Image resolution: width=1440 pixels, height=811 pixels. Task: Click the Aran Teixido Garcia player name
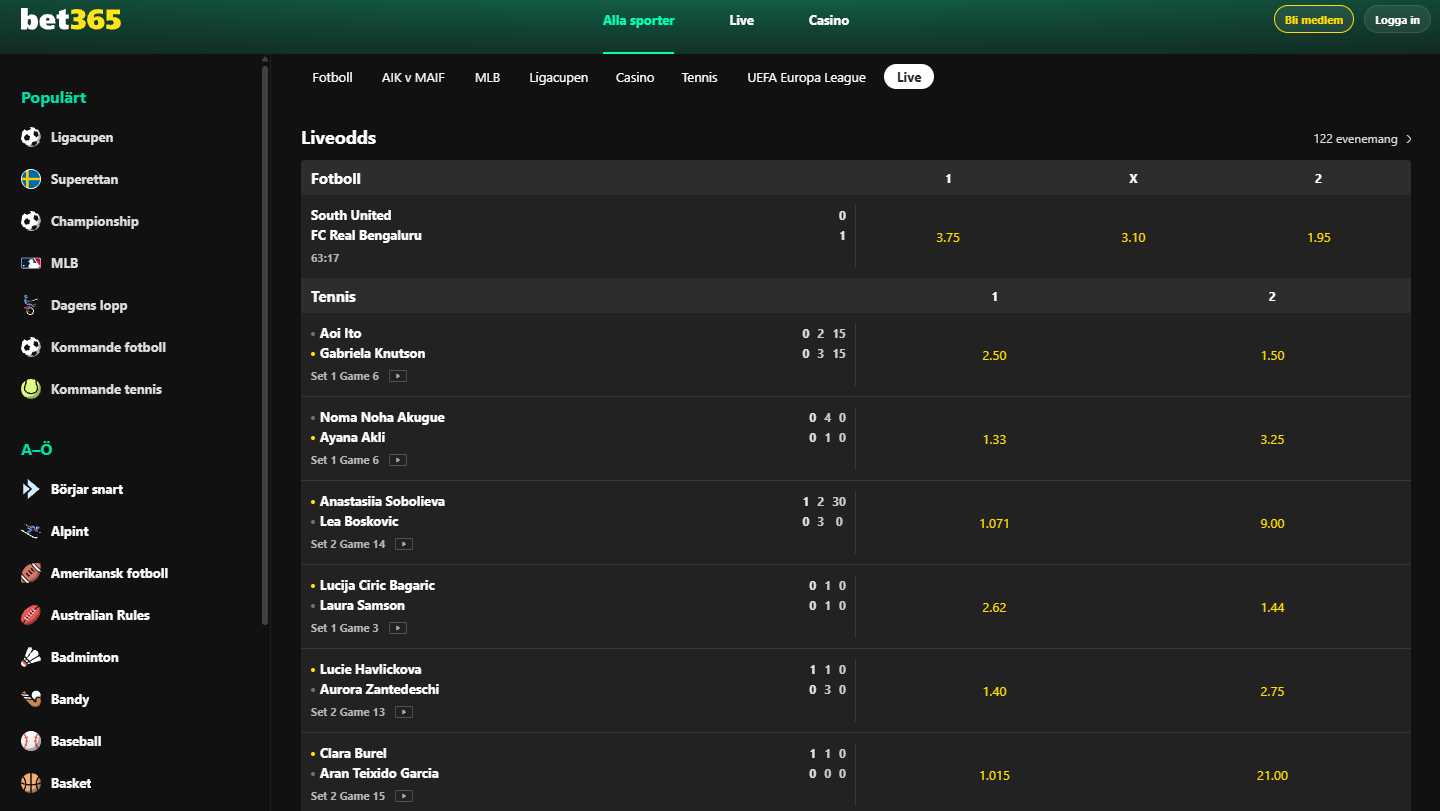[x=379, y=773]
